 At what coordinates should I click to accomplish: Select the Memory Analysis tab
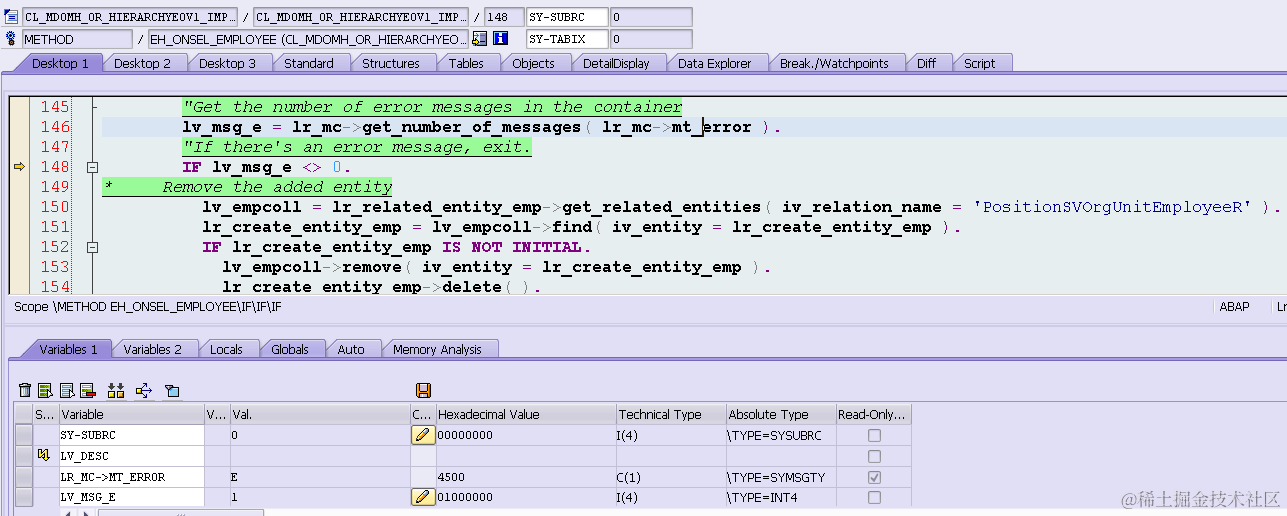coord(437,349)
